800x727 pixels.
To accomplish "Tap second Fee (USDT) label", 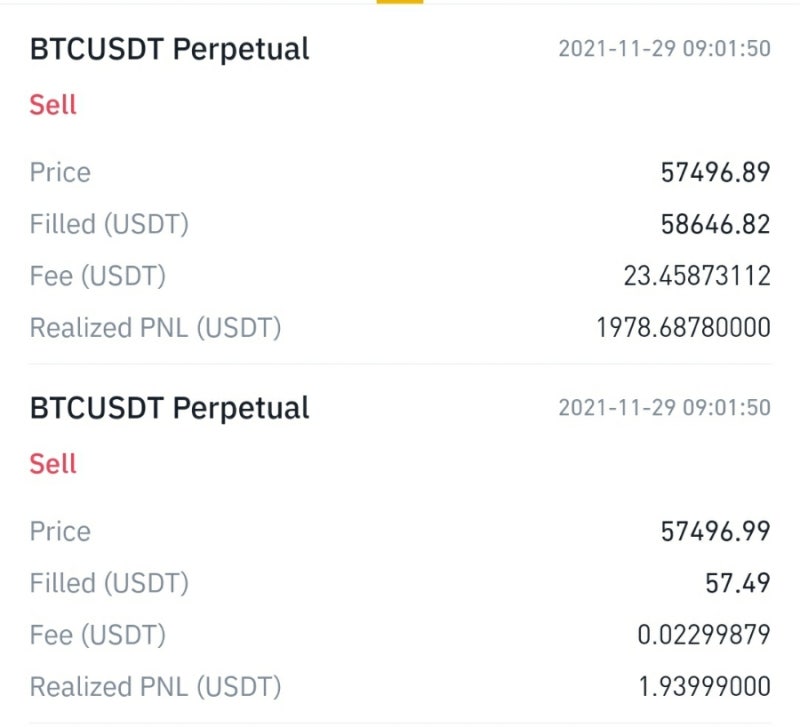I will (x=97, y=635).
